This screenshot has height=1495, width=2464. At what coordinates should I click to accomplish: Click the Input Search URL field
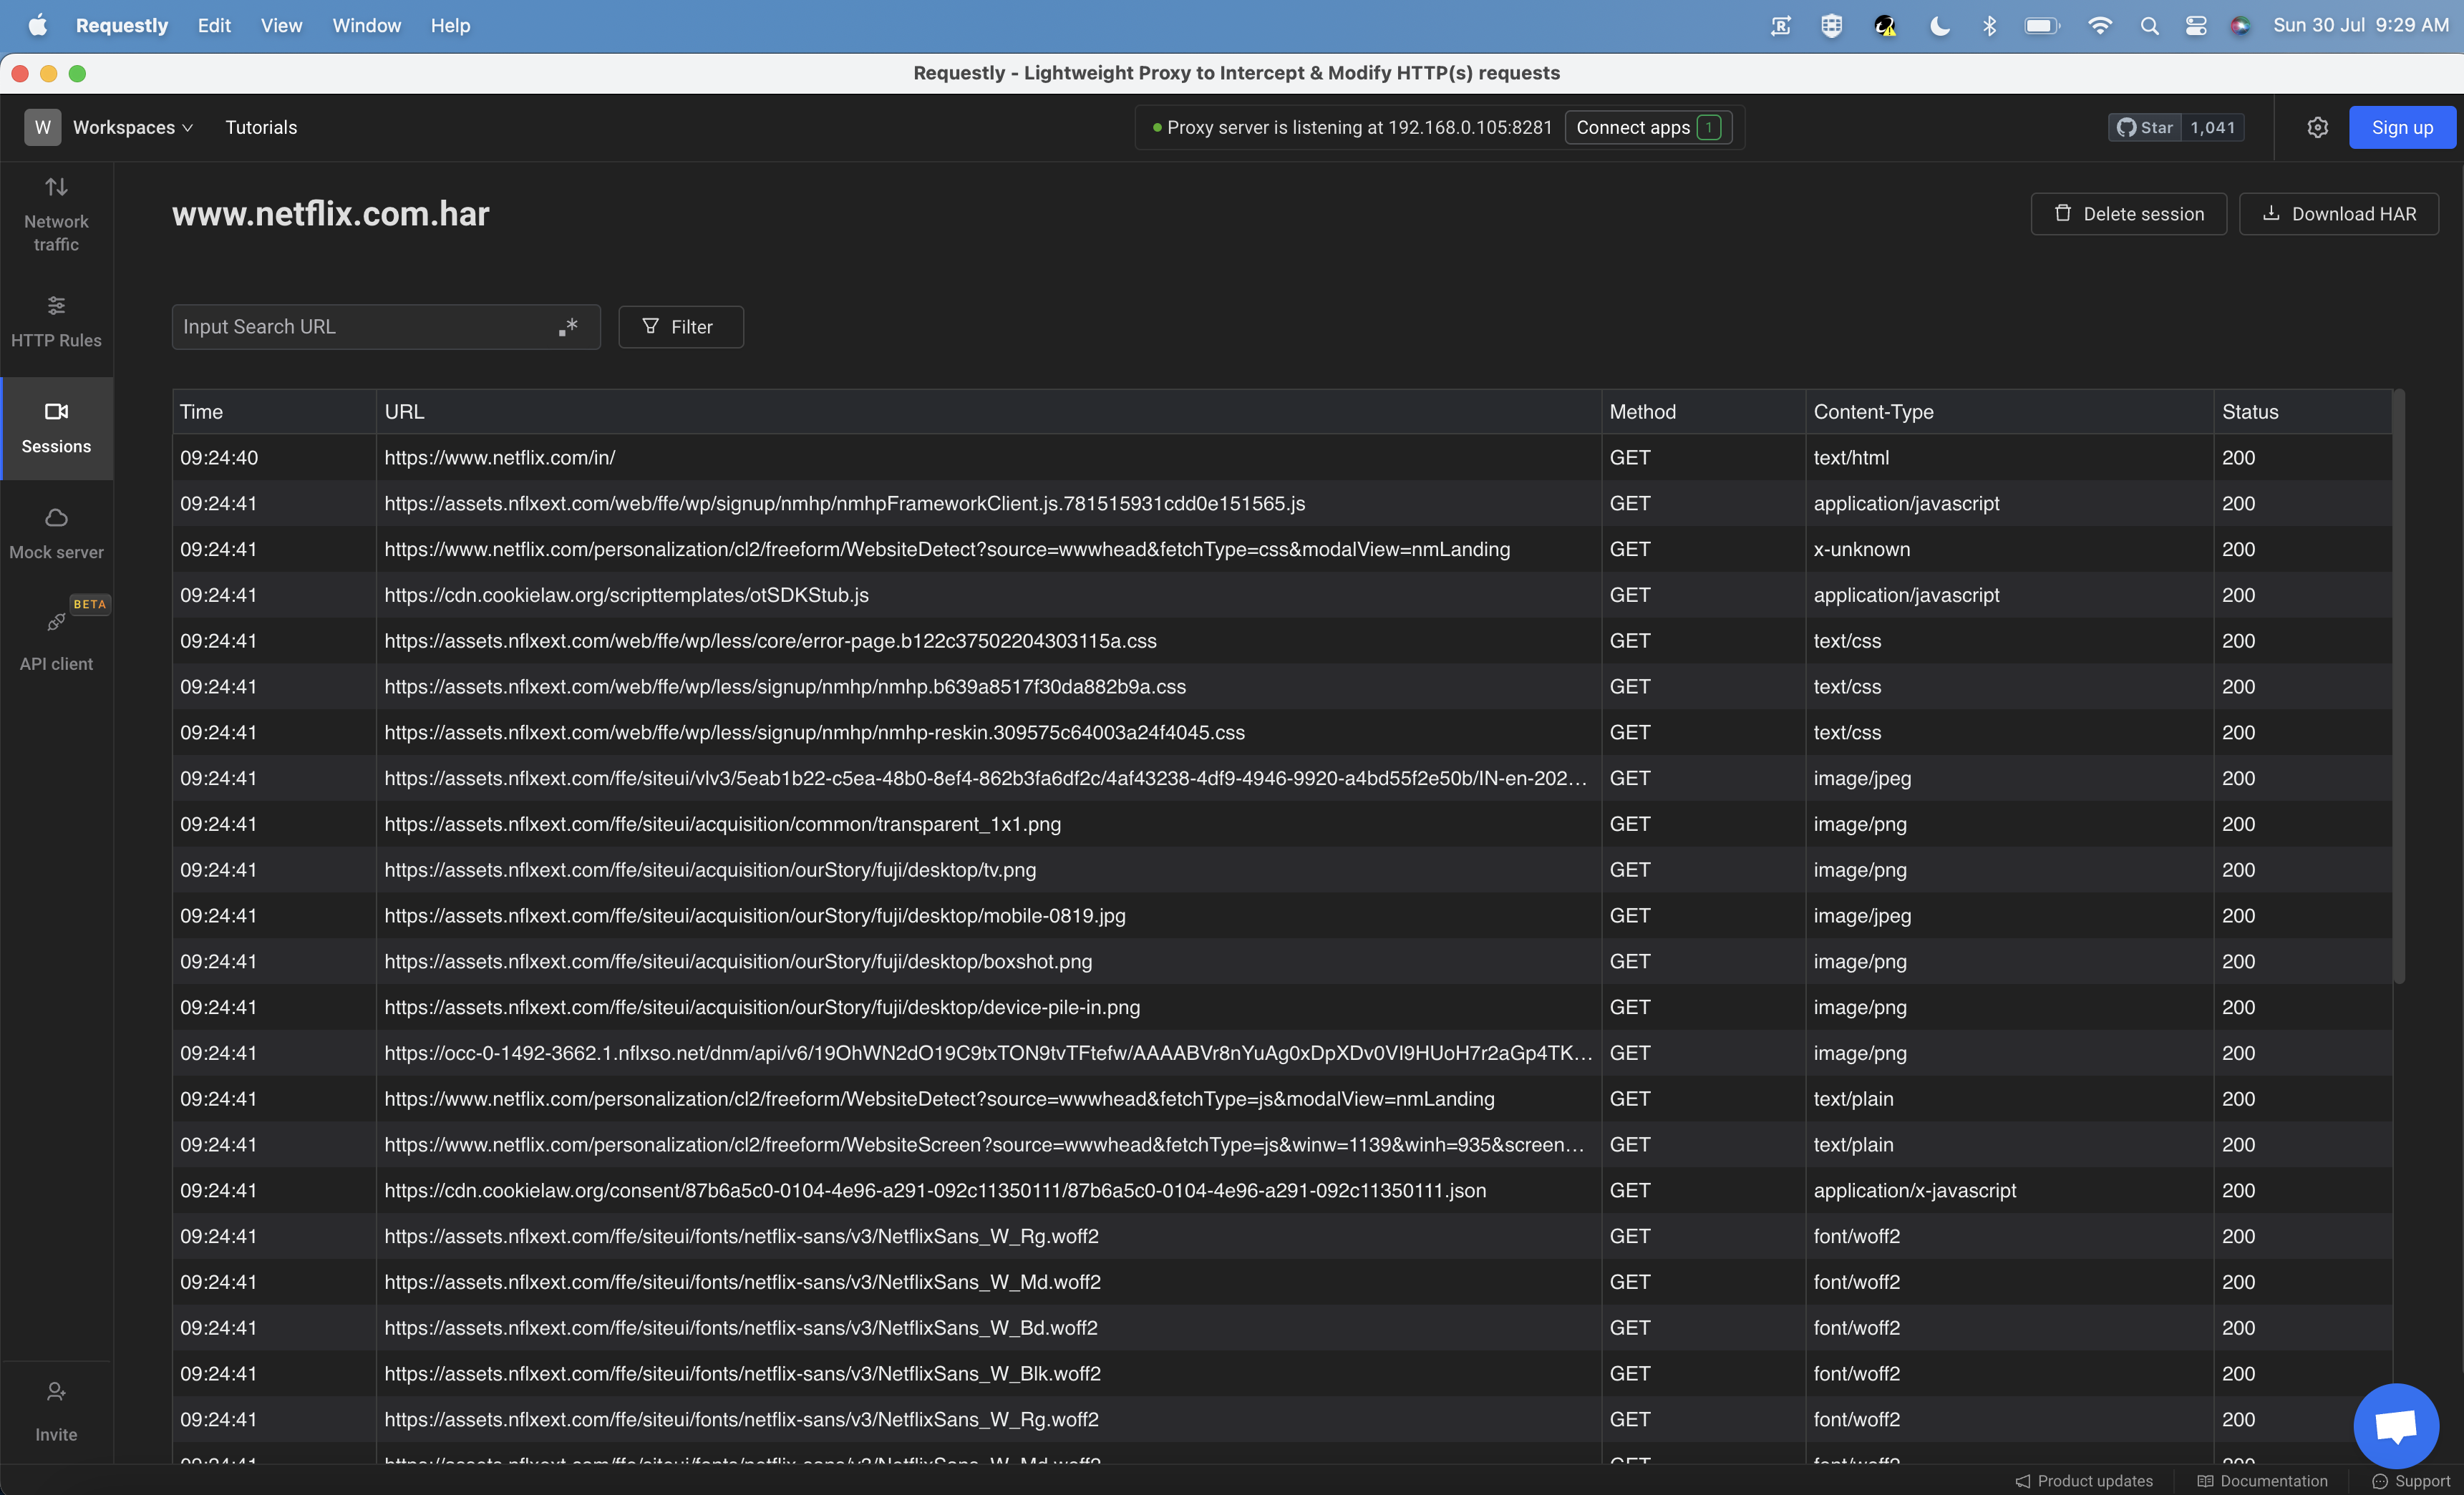pyautogui.click(x=386, y=326)
